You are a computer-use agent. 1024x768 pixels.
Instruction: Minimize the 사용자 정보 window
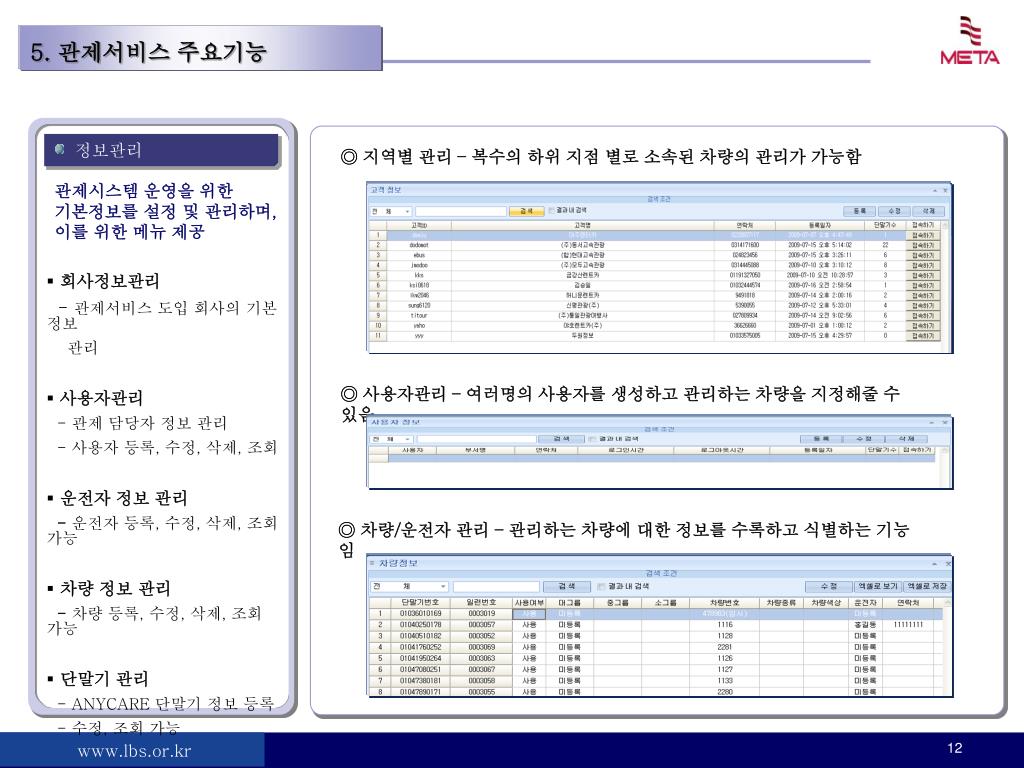coord(932,423)
